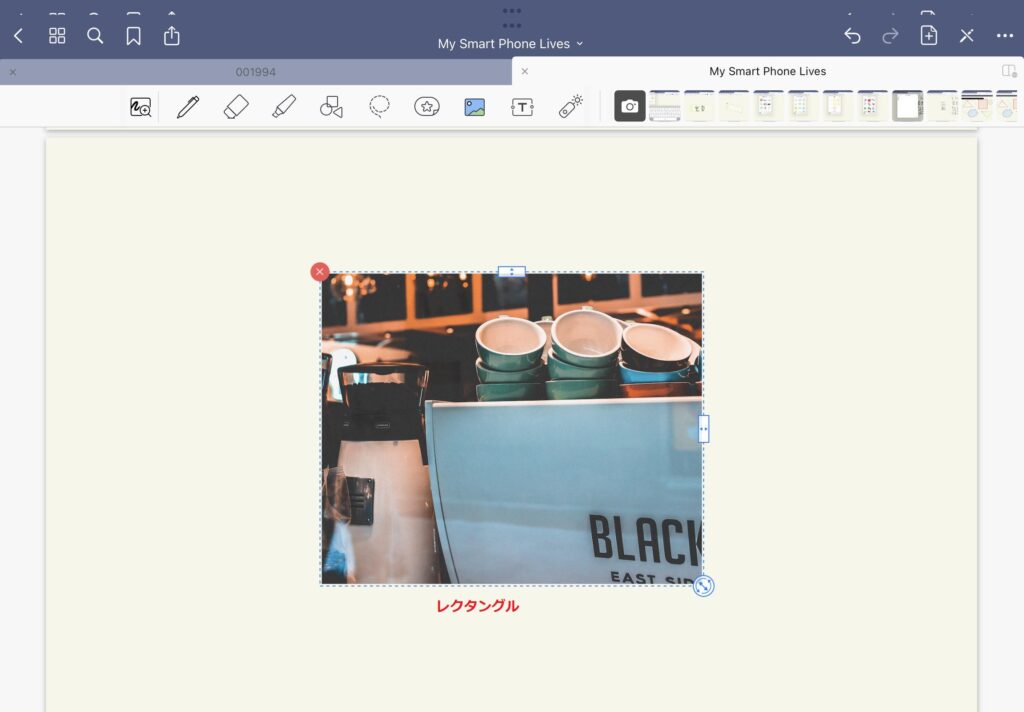This screenshot has height=712, width=1024.
Task: Toggle read-only mode with the crossed pen icon
Action: click(x=967, y=36)
